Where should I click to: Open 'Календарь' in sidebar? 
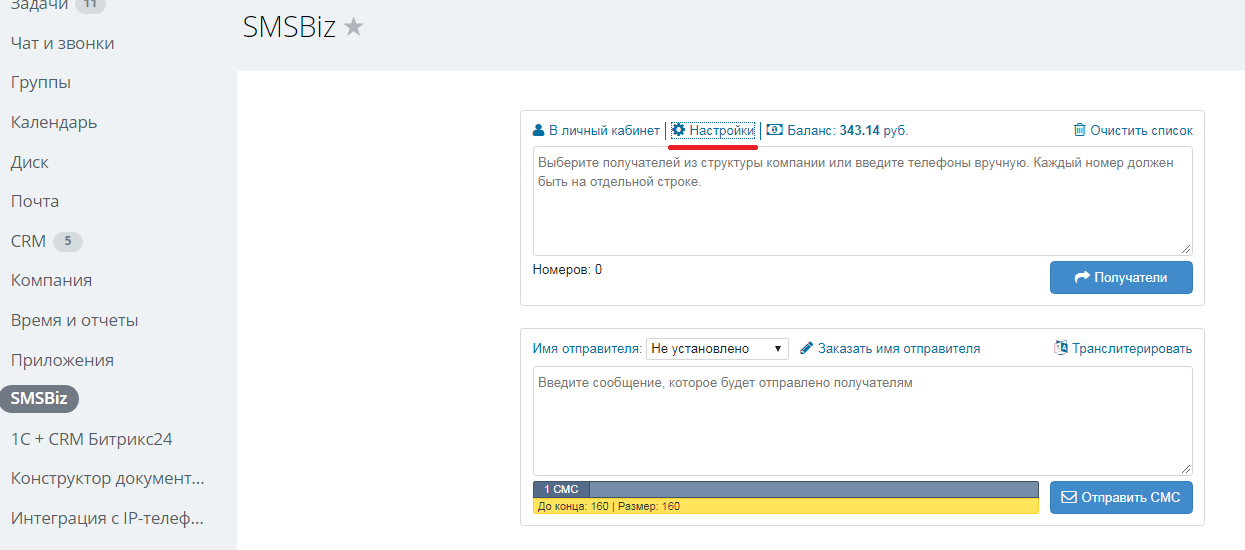(54, 122)
